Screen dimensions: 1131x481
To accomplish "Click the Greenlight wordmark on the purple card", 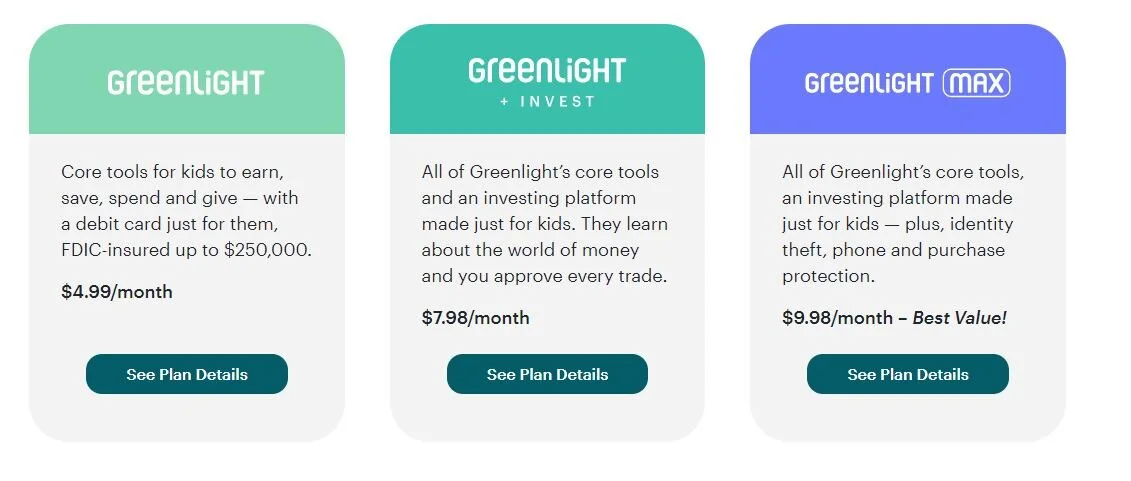I will [x=869, y=84].
